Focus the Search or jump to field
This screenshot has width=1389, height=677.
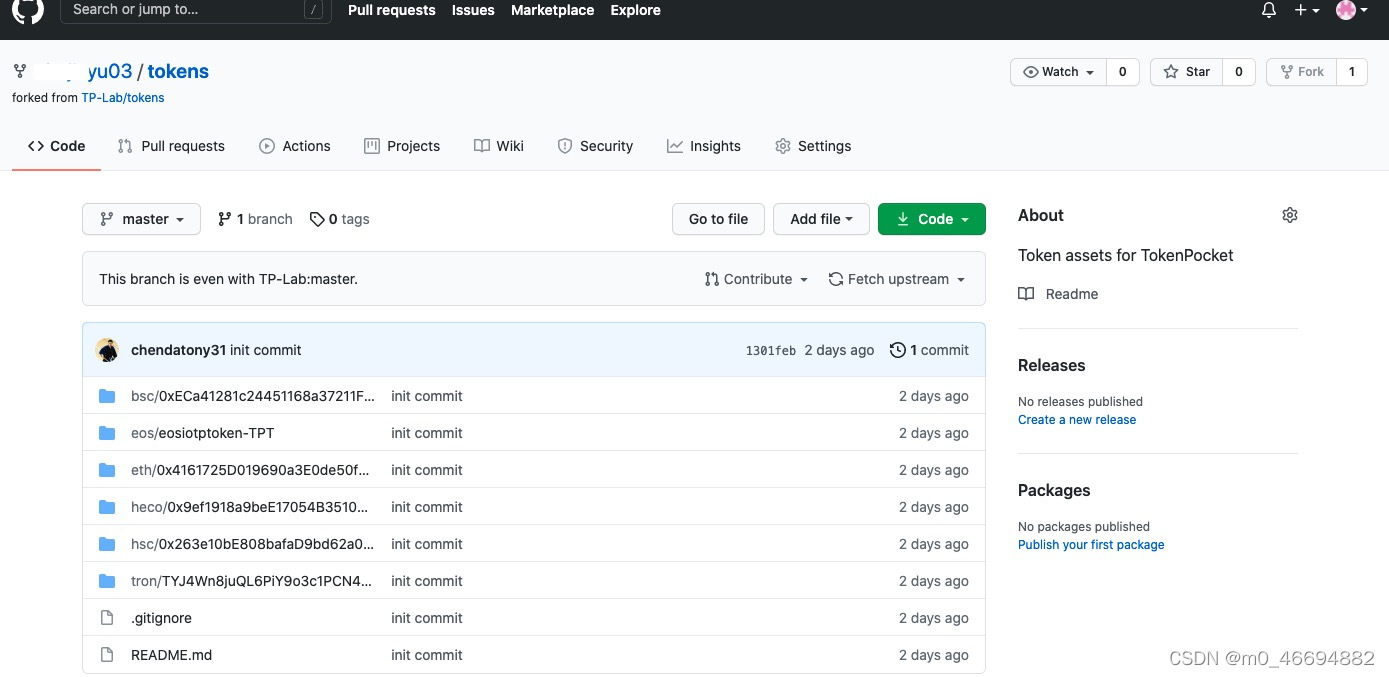click(195, 10)
